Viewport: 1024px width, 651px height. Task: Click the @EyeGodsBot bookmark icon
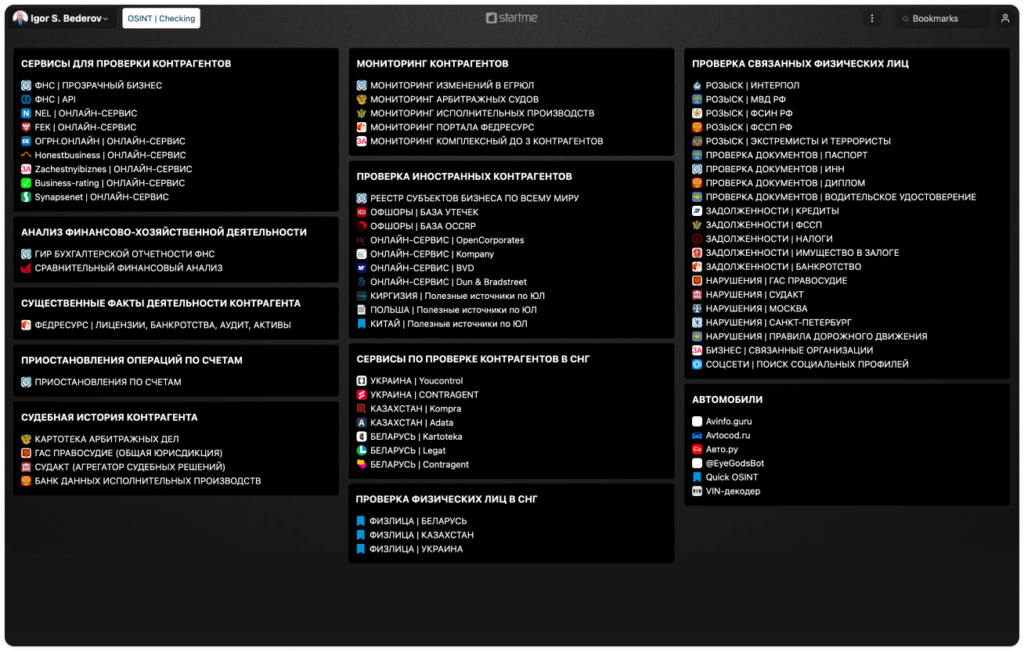pos(697,464)
